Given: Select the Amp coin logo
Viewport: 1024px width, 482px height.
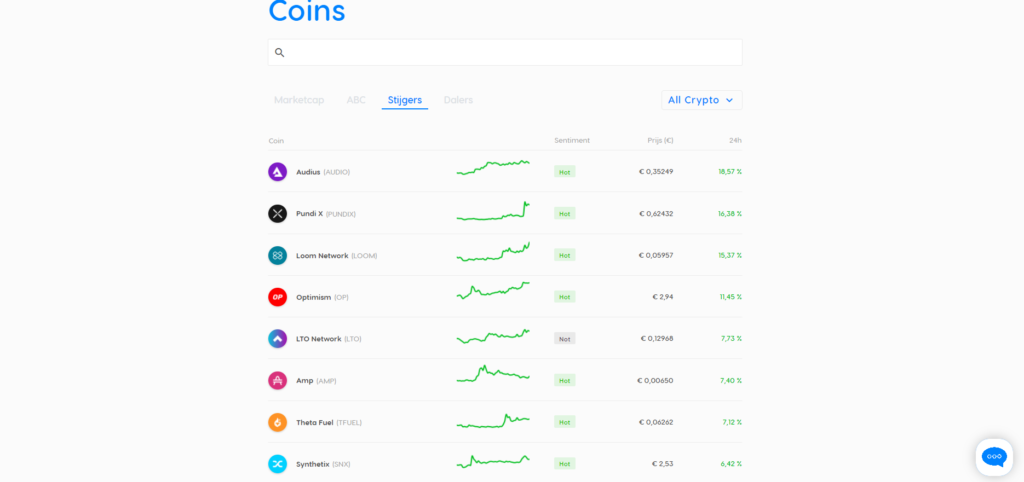Looking at the screenshot, I should click(277, 380).
